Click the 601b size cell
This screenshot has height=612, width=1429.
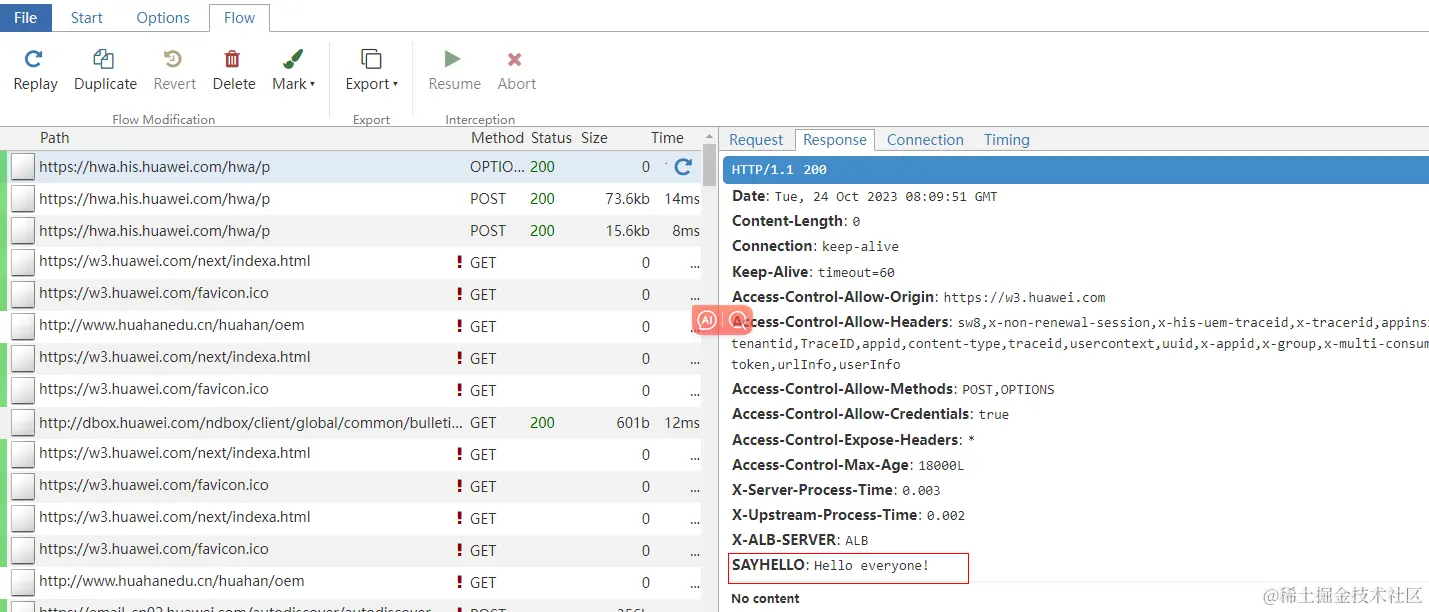[x=633, y=423]
